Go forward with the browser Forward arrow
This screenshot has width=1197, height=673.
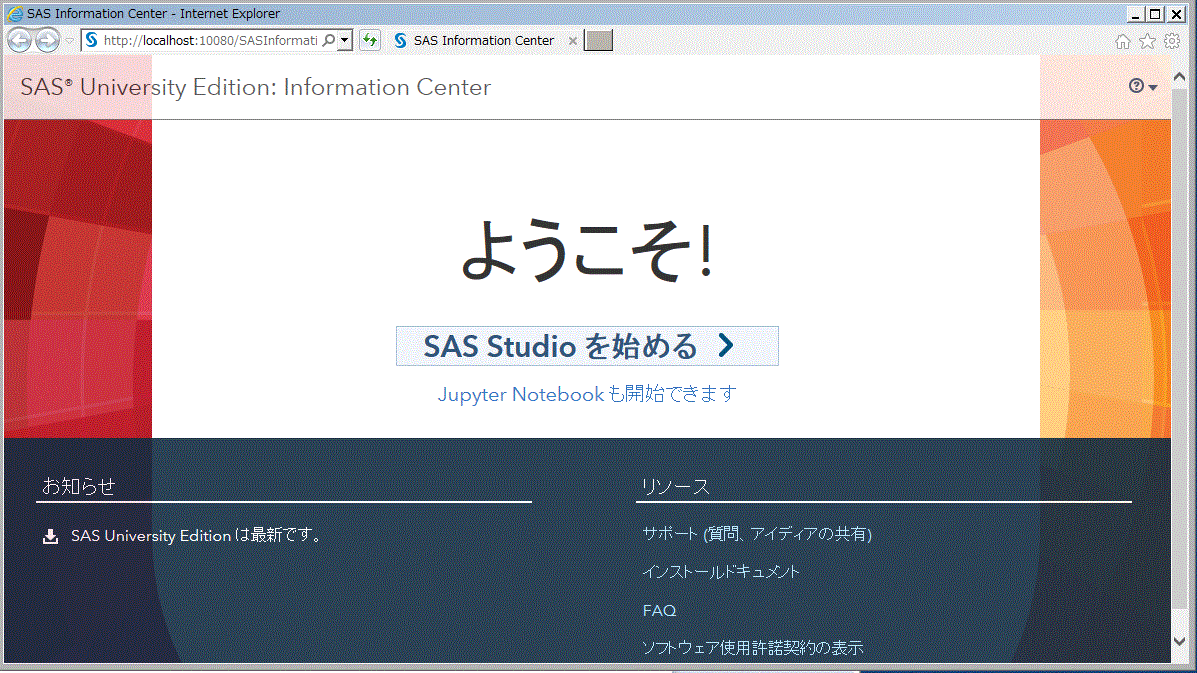click(x=47, y=40)
